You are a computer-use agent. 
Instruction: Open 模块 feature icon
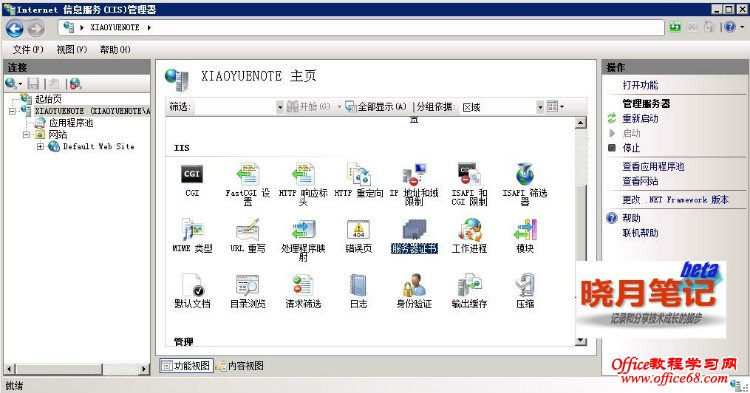(x=525, y=230)
